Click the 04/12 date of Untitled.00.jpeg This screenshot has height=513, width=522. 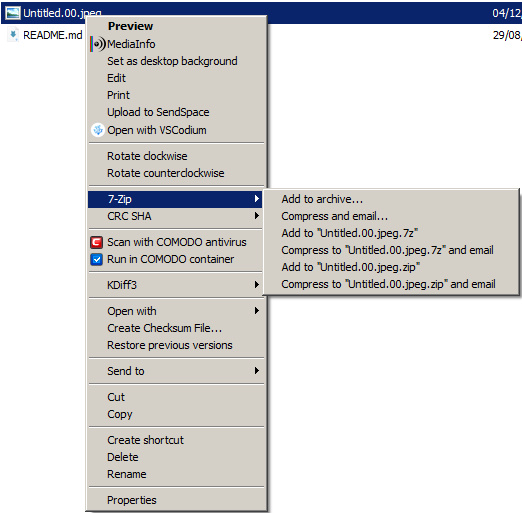pos(507,13)
